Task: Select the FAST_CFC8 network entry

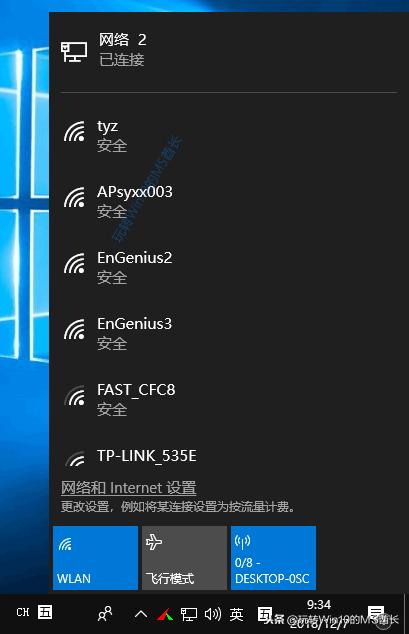Action: pyautogui.click(x=229, y=399)
